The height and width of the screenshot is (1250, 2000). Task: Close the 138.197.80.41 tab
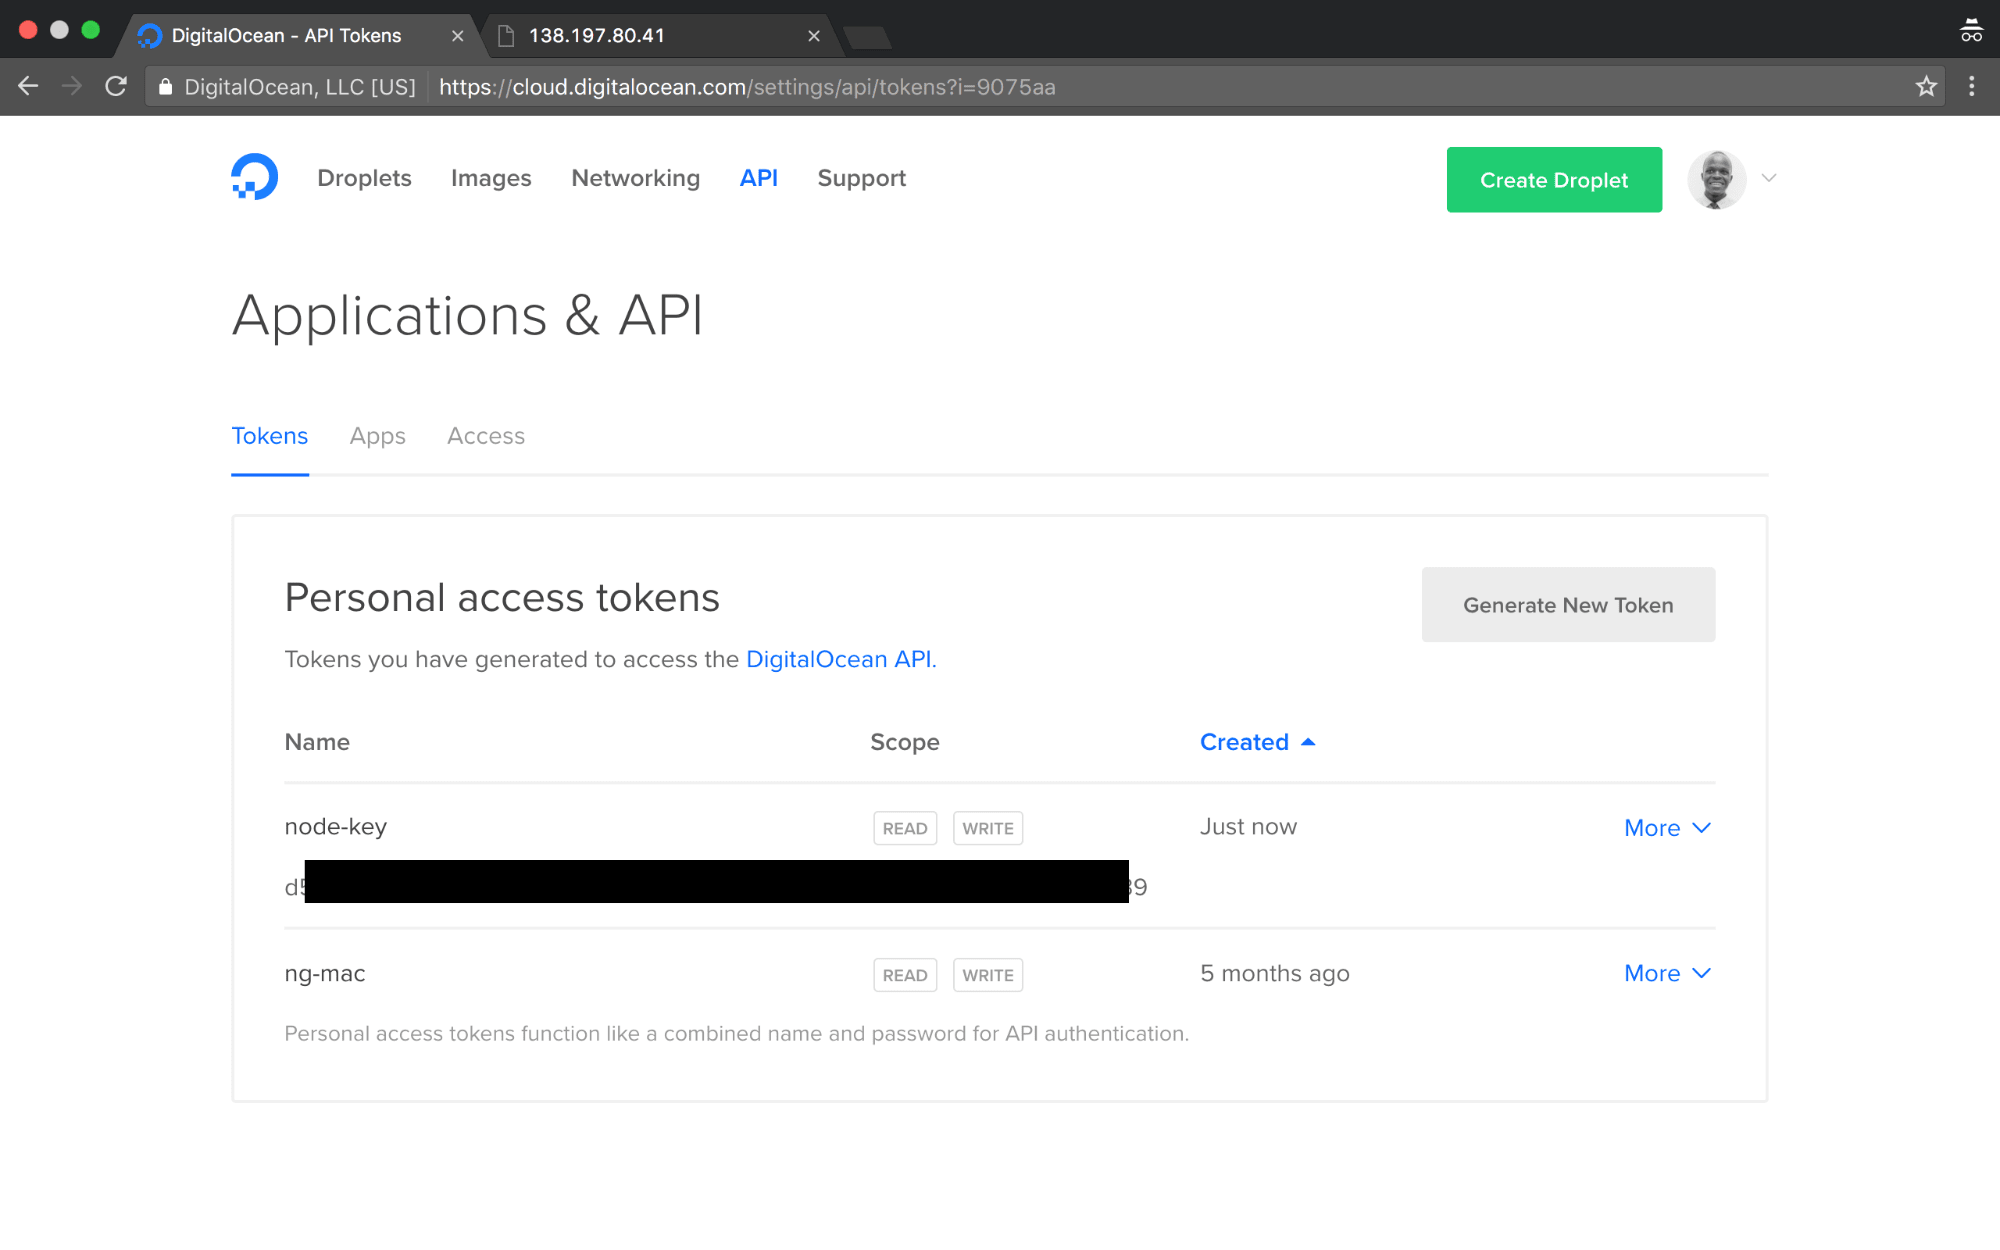tap(814, 36)
